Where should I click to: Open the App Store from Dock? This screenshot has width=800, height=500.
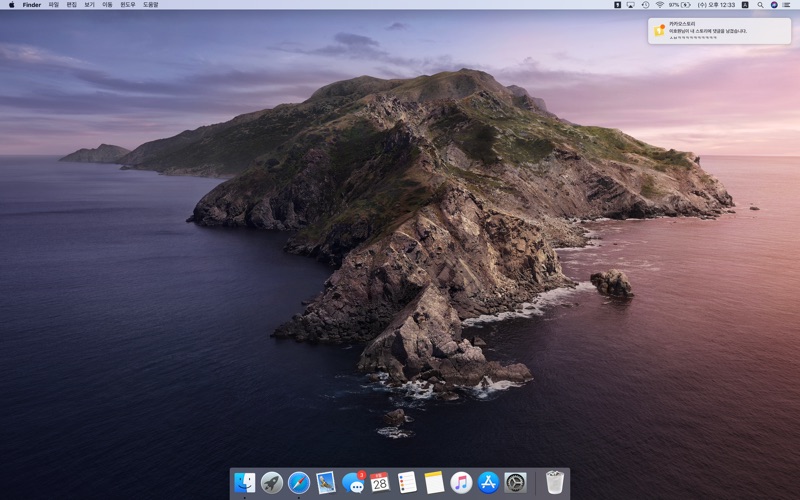pyautogui.click(x=488, y=483)
